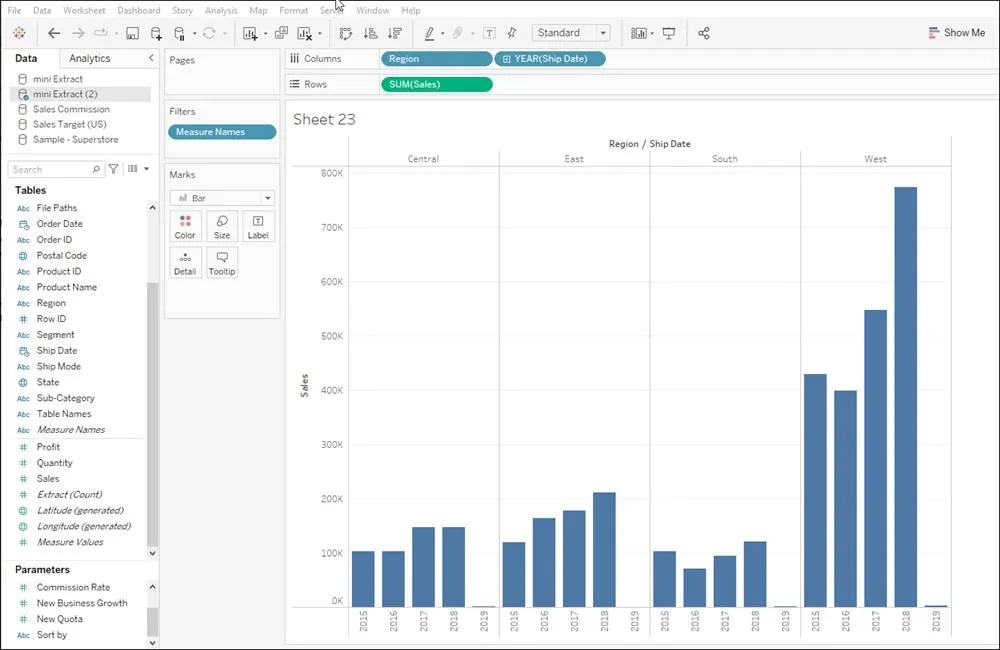Click the Parameters list scroll down arrow

pyautogui.click(x=152, y=642)
